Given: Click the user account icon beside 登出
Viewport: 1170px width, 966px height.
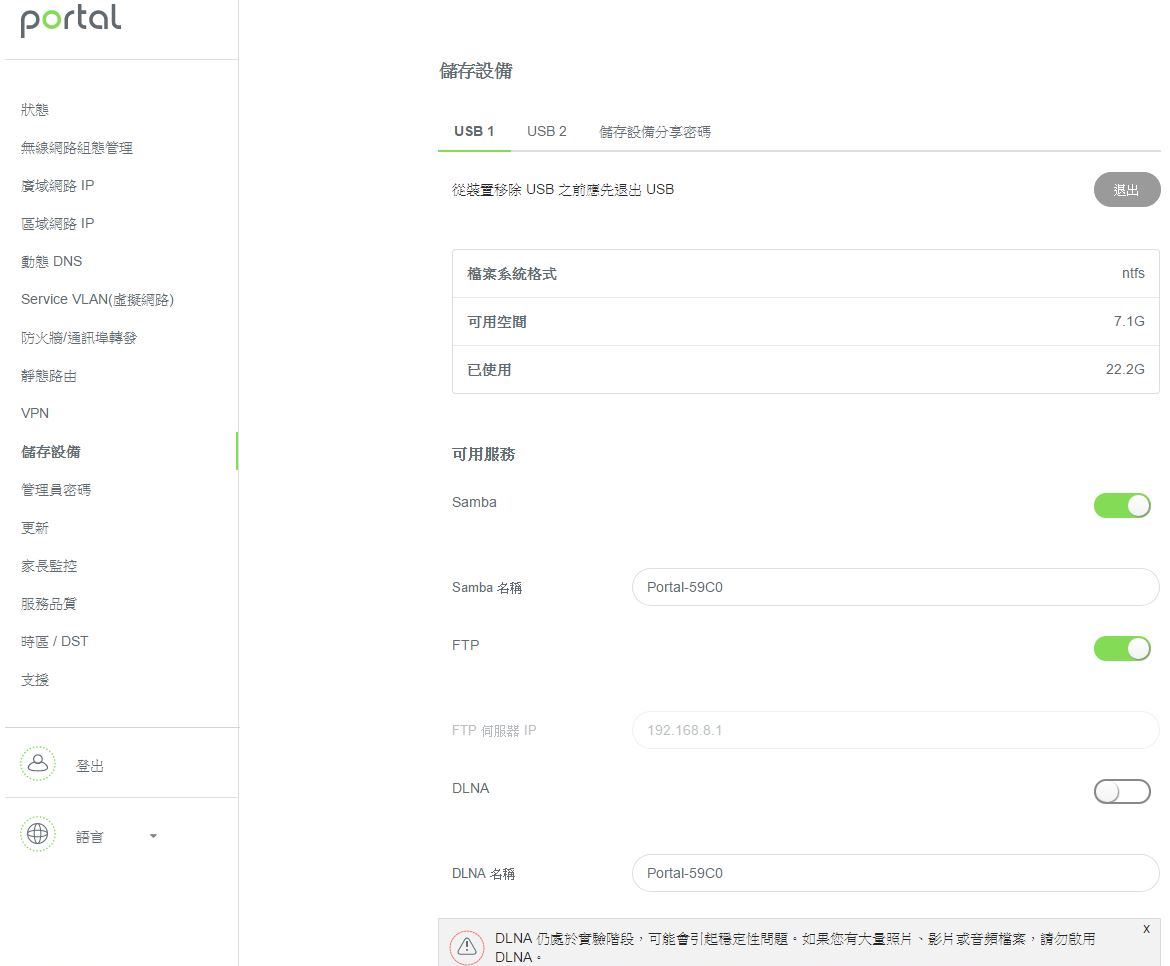Looking at the screenshot, I should click(x=37, y=764).
